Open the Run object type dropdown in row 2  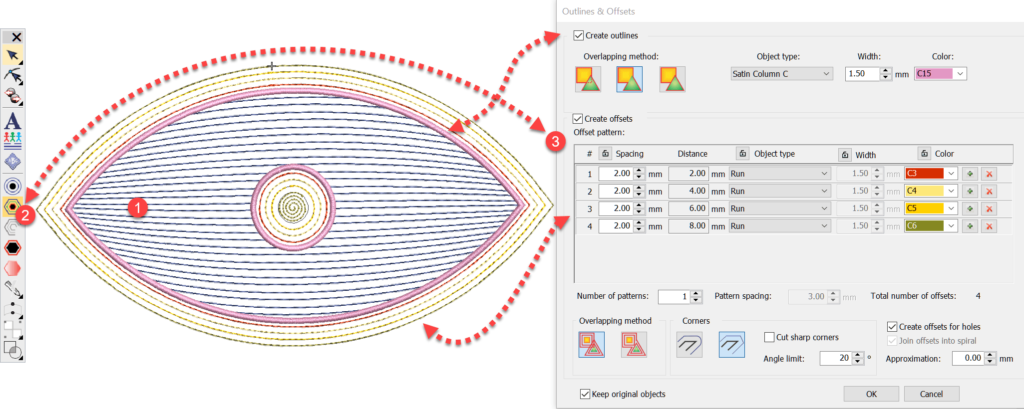pos(780,191)
